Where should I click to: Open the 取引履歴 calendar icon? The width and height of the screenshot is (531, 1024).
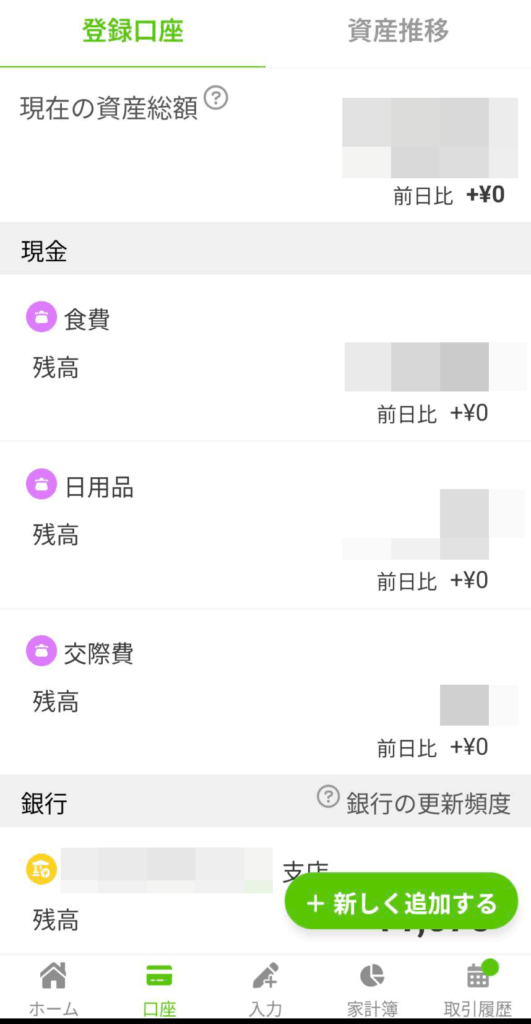[x=477, y=976]
